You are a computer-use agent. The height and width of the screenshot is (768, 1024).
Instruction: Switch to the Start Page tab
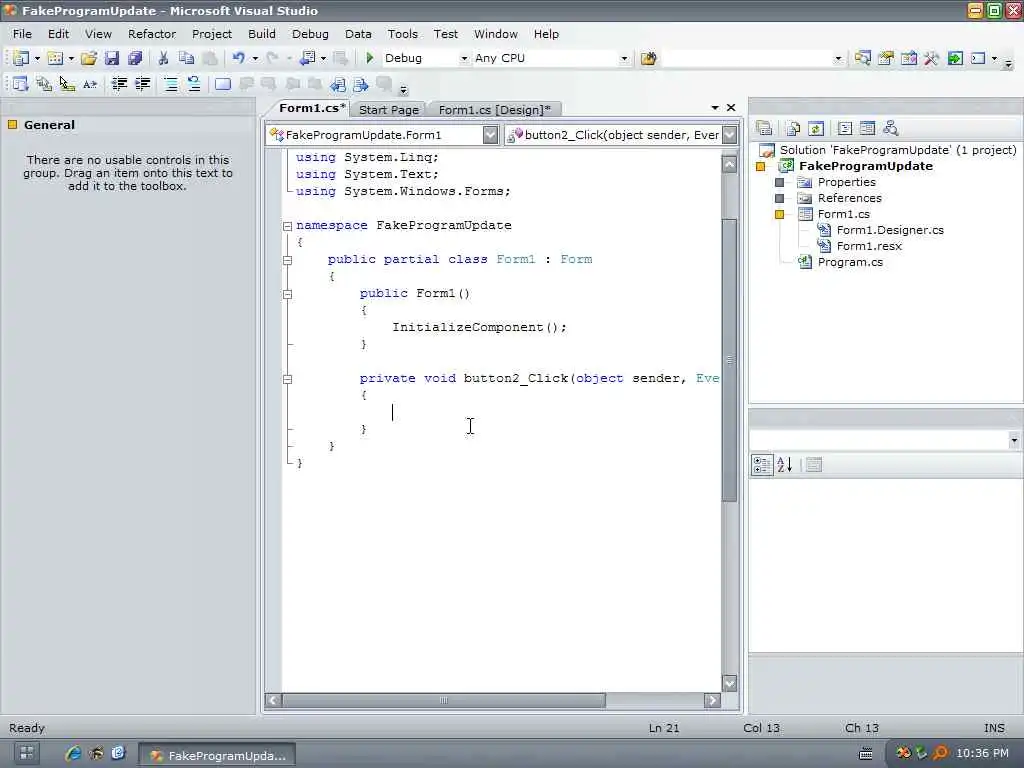389,110
